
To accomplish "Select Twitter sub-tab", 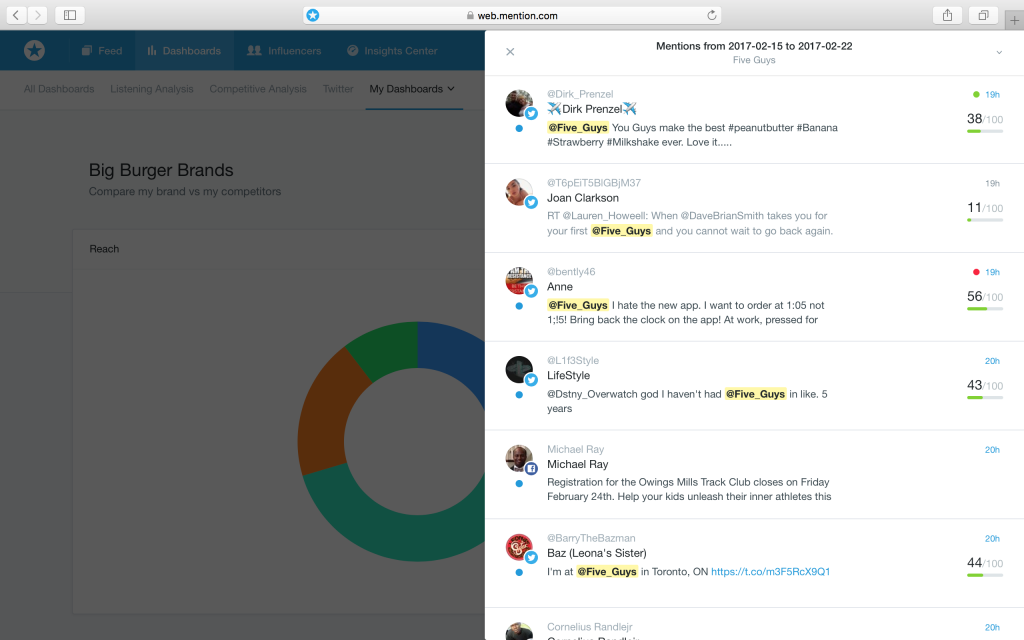I will (338, 89).
